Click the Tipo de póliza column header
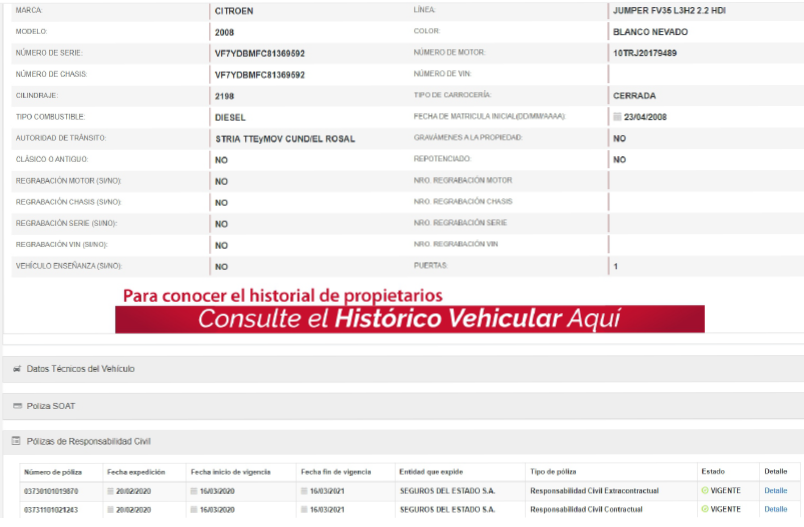The height and width of the screenshot is (527, 804). point(552,472)
